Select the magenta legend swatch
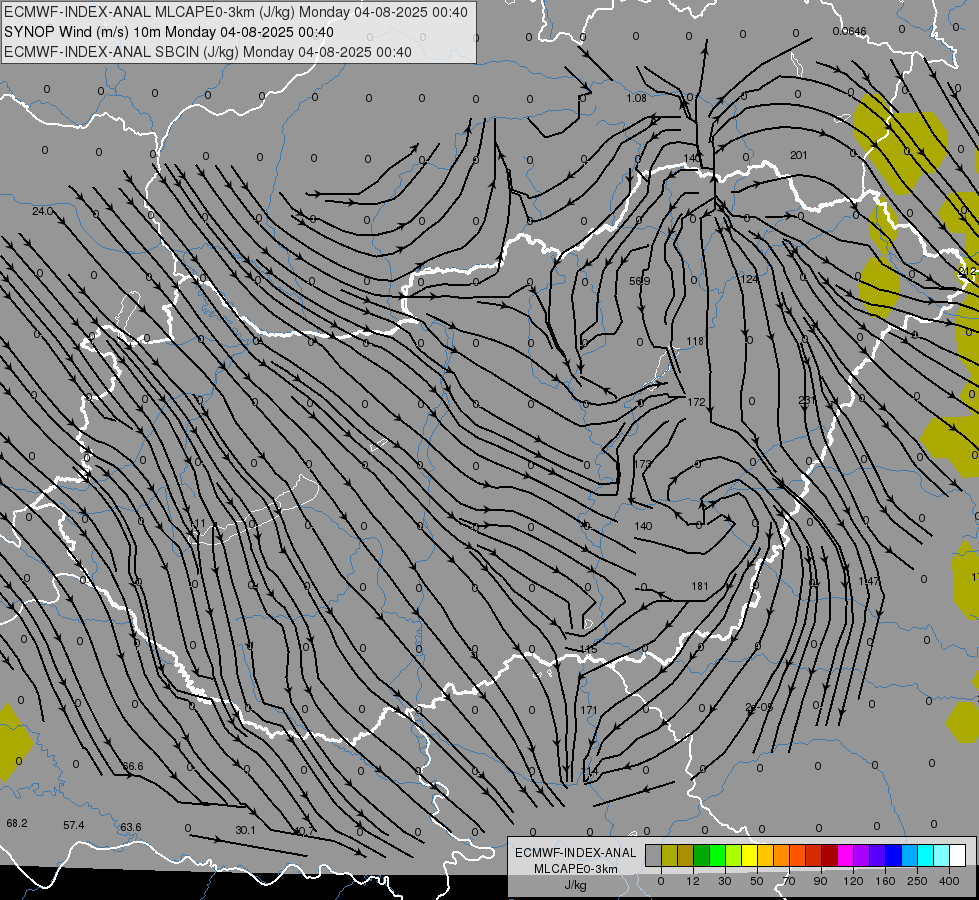979x900 pixels. pos(845,855)
